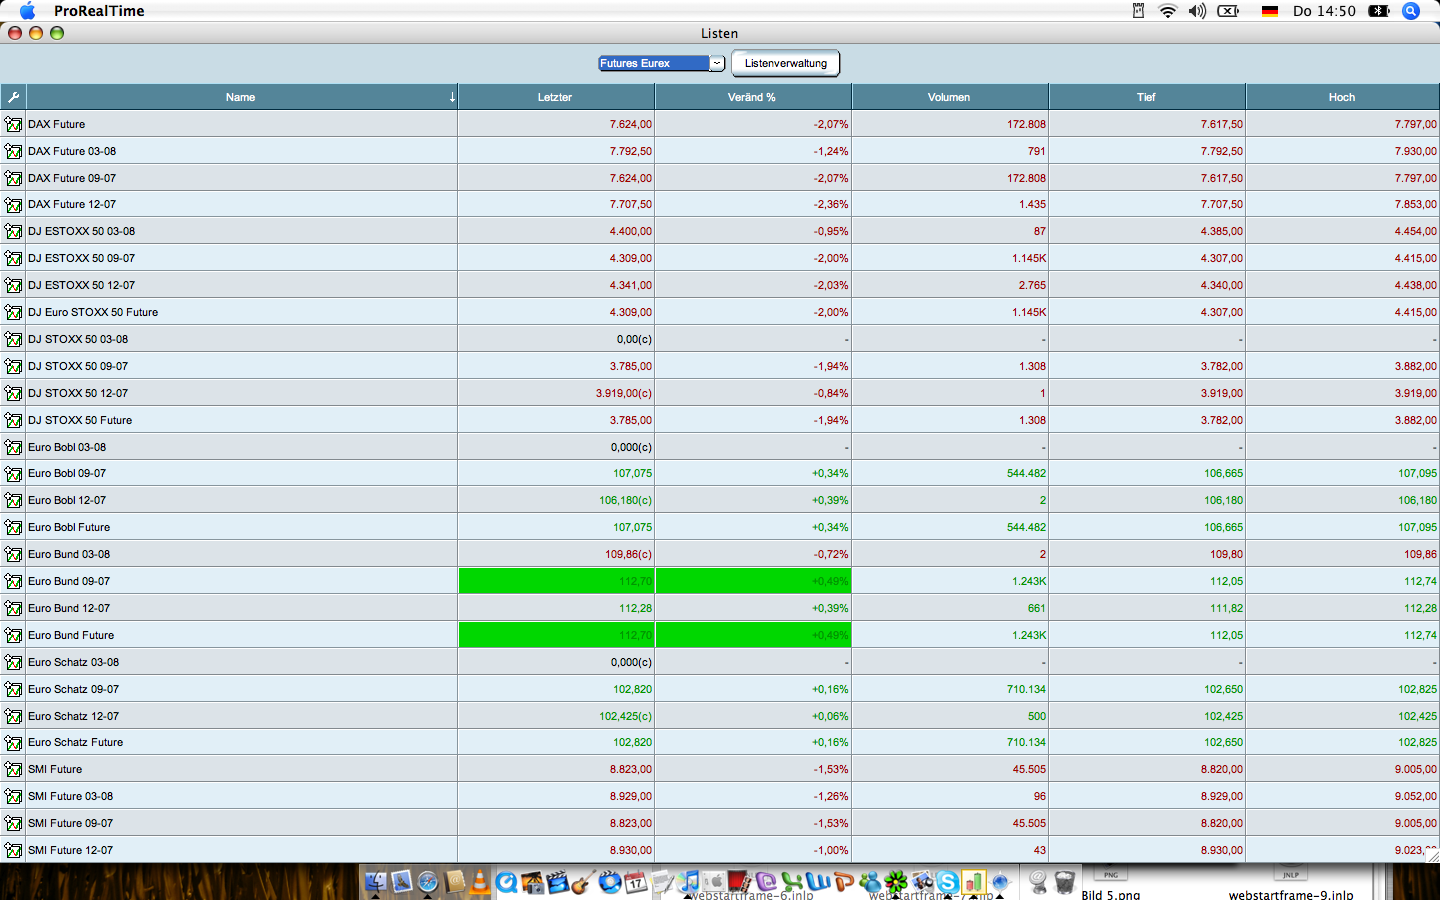1440x900 pixels.
Task: Open chart icon for Euro Schatz 12-07
Action: [13, 717]
